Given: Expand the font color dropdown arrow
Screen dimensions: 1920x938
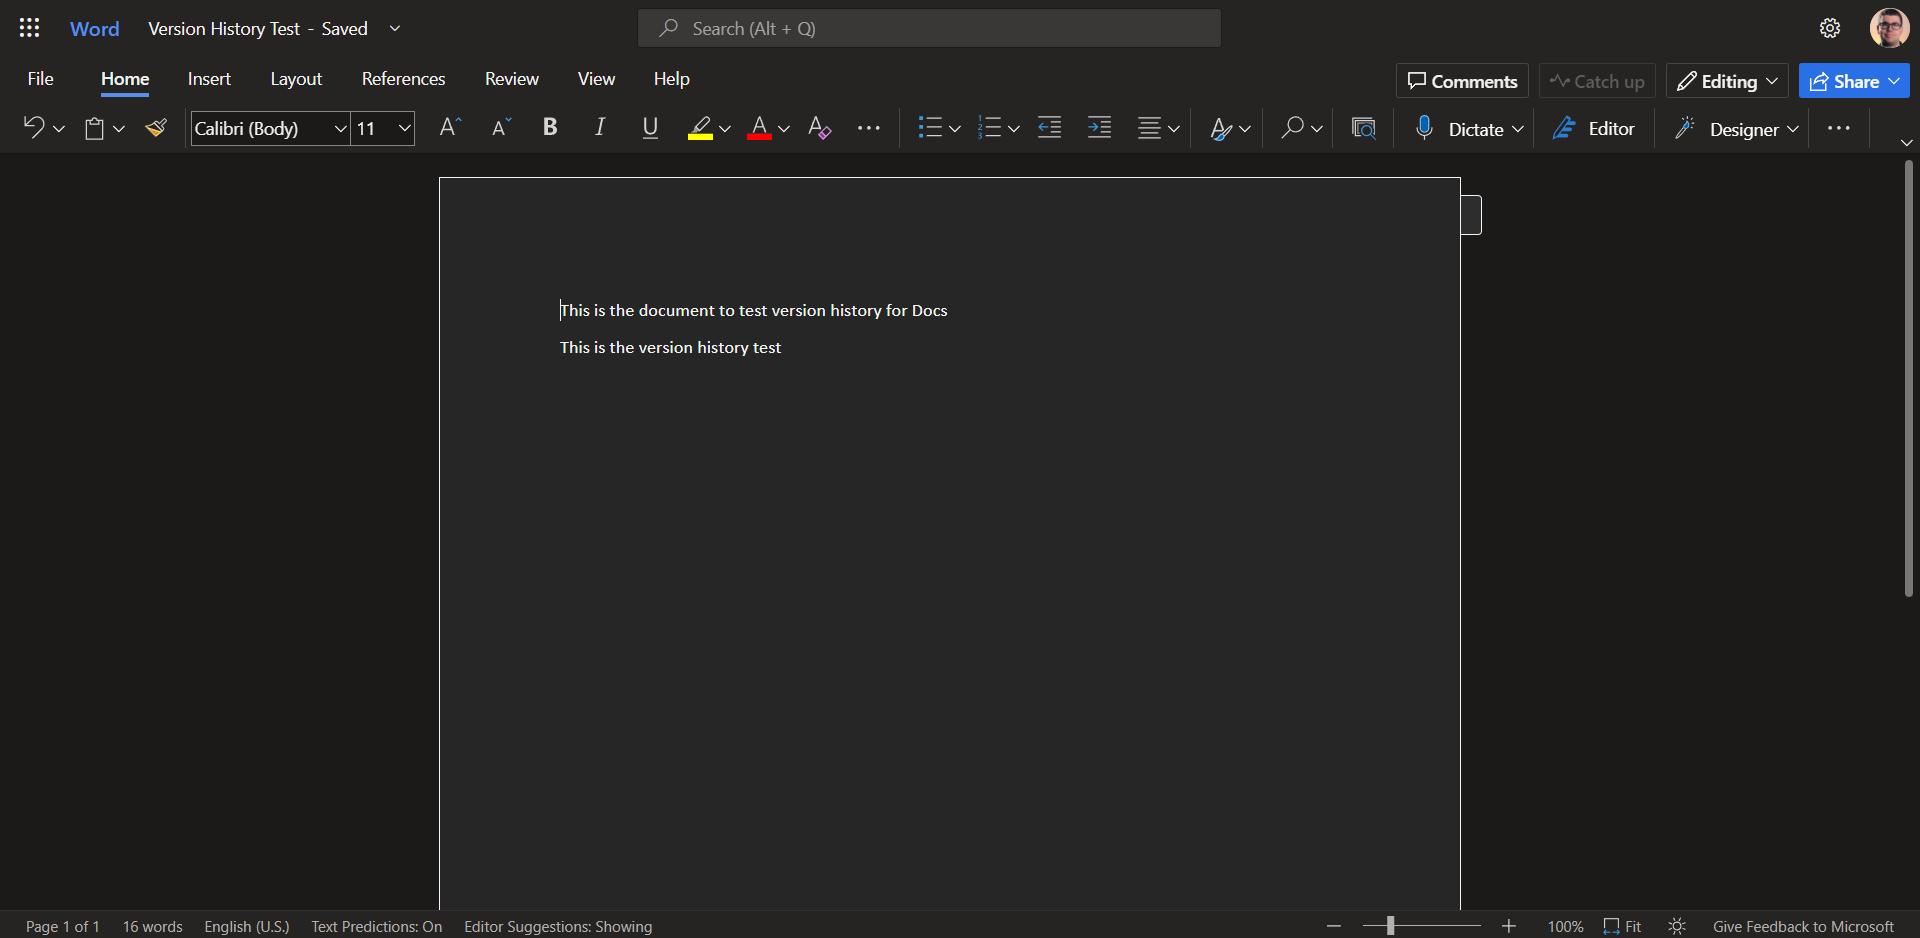Looking at the screenshot, I should [784, 128].
